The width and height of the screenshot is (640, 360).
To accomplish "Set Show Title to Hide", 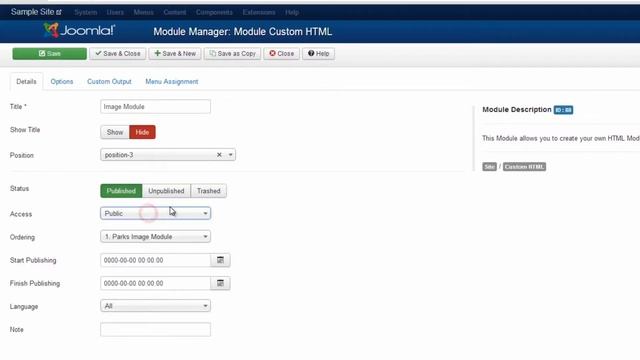I will 142,132.
